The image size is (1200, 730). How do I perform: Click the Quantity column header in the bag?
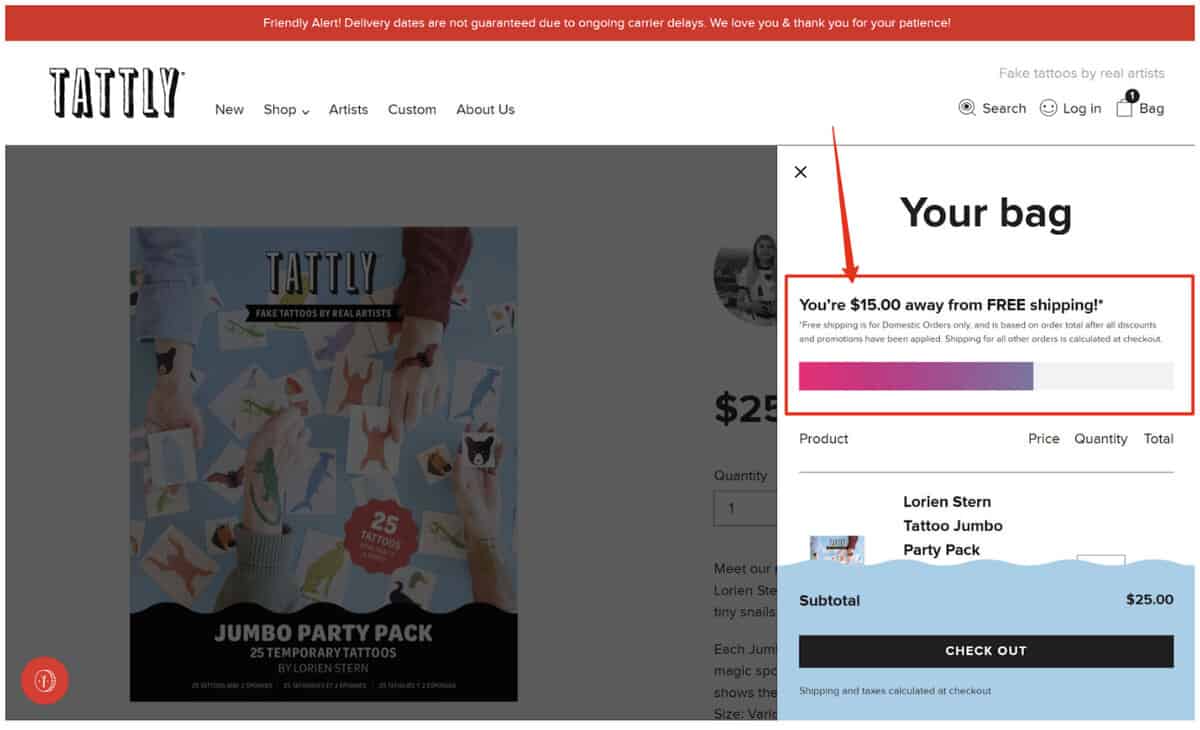click(1101, 439)
